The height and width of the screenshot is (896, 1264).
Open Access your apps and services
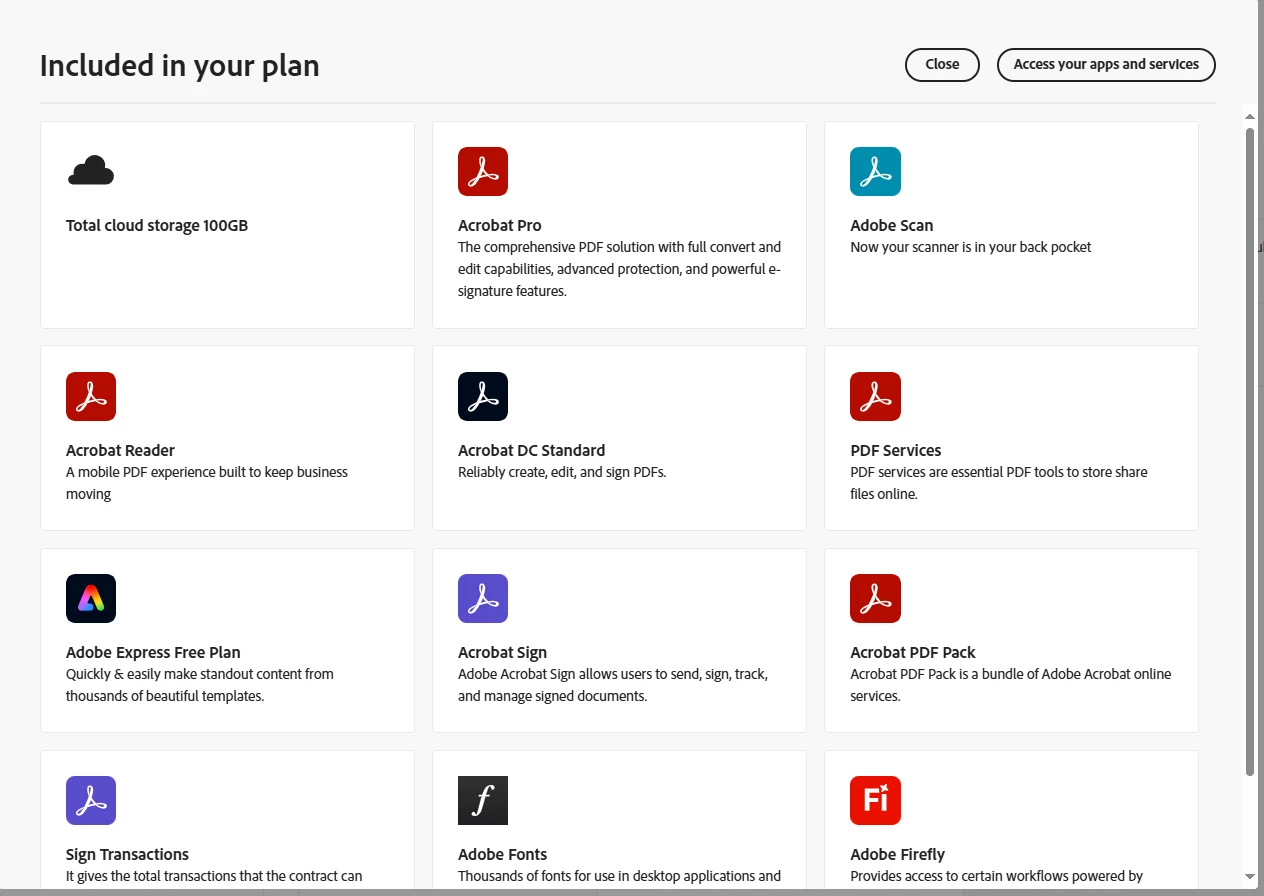pyautogui.click(x=1106, y=64)
